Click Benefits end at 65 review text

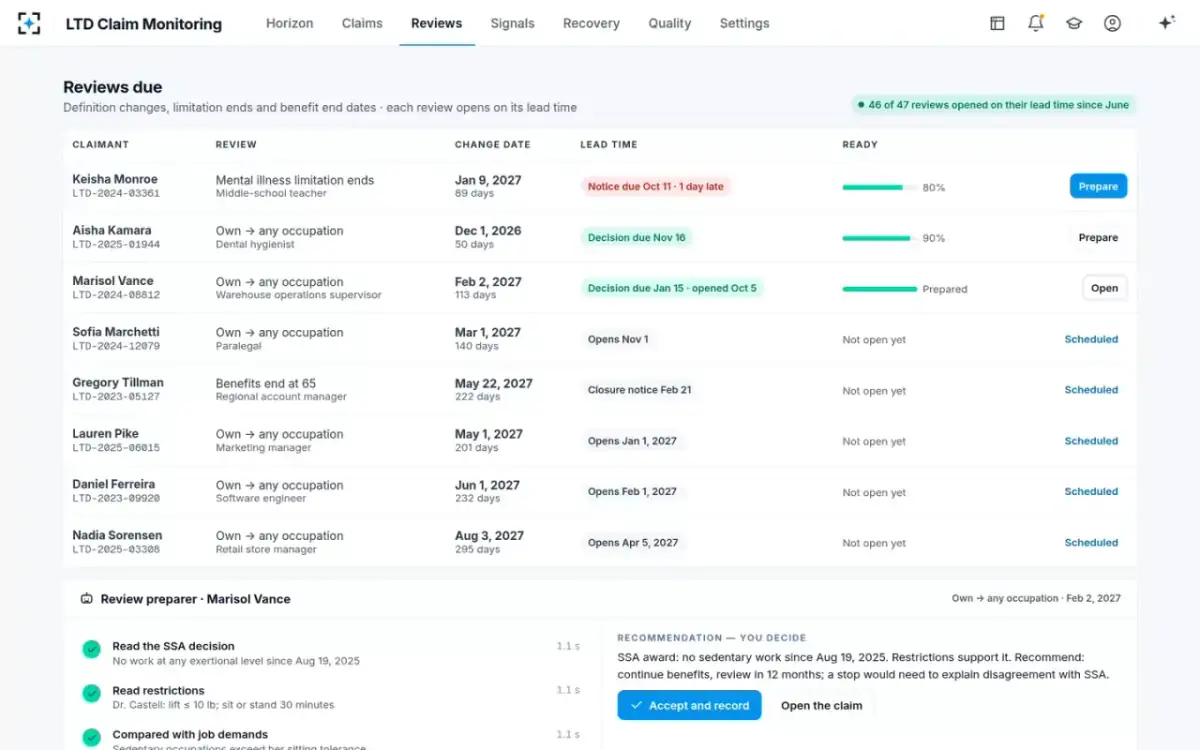click(266, 383)
